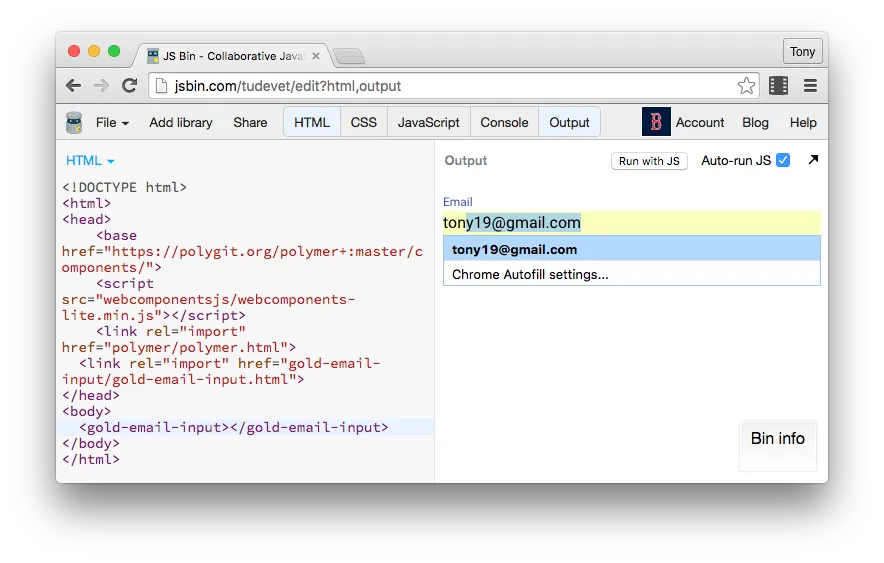The height and width of the screenshot is (563, 884).
Task: Click the page icon in address bar
Action: (x=162, y=86)
